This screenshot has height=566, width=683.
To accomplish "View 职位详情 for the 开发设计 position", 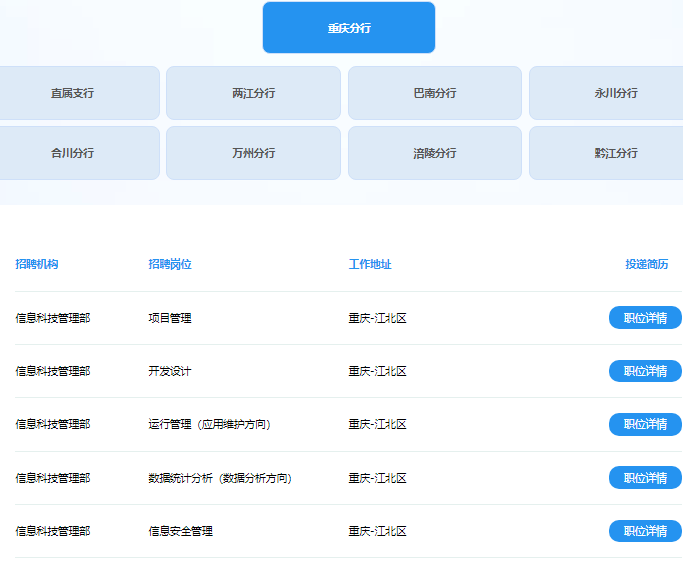I will 645,371.
